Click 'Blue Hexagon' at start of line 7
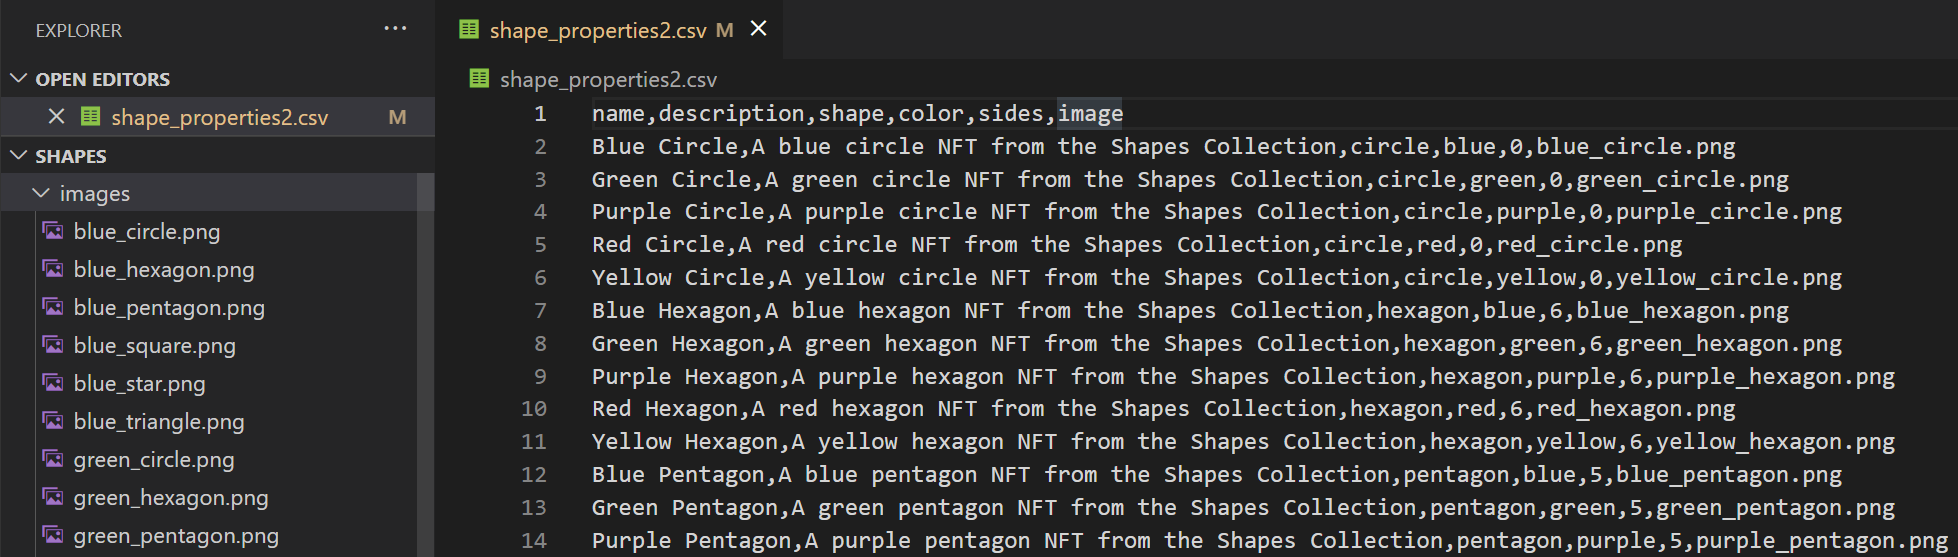This screenshot has height=557, width=1958. tap(672, 311)
